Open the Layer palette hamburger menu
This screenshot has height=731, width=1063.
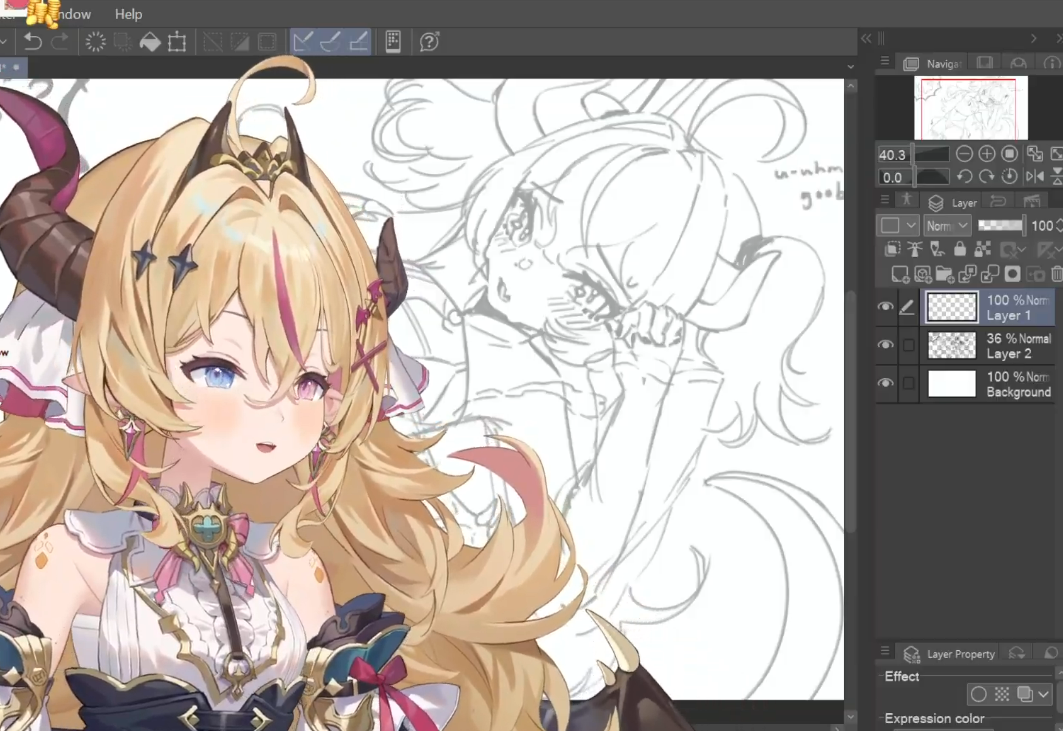885,200
